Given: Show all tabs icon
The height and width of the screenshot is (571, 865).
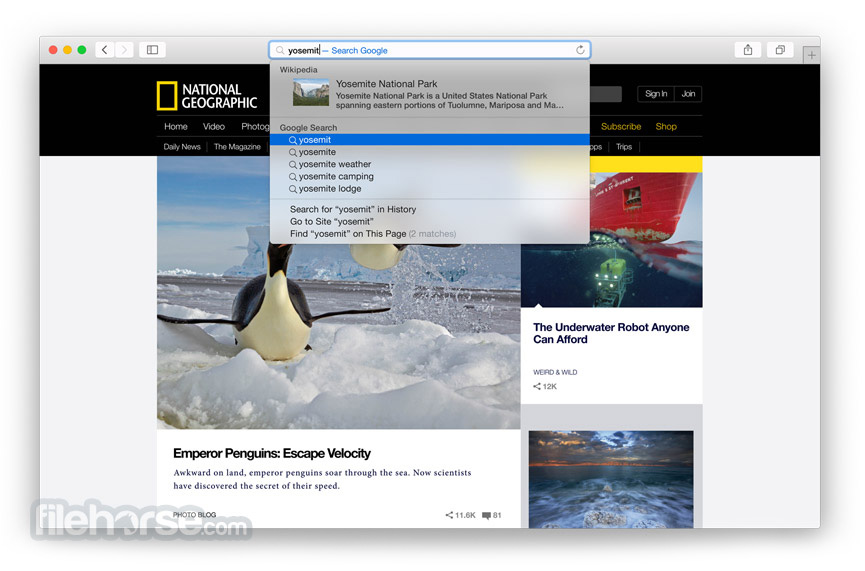Looking at the screenshot, I should coord(780,50).
